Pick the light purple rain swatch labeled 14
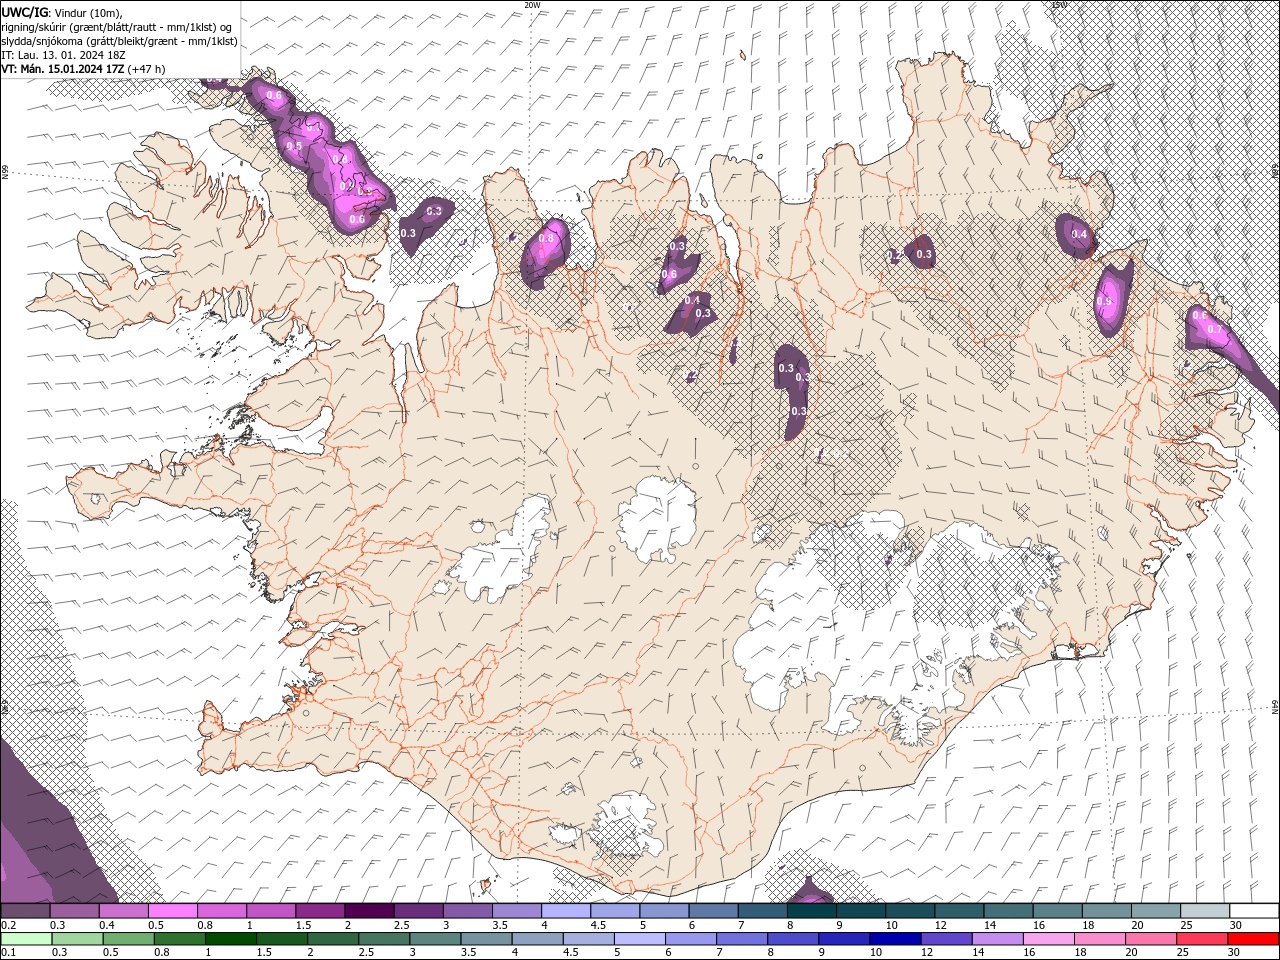This screenshot has height=960, width=1280. pyautogui.click(x=997, y=939)
